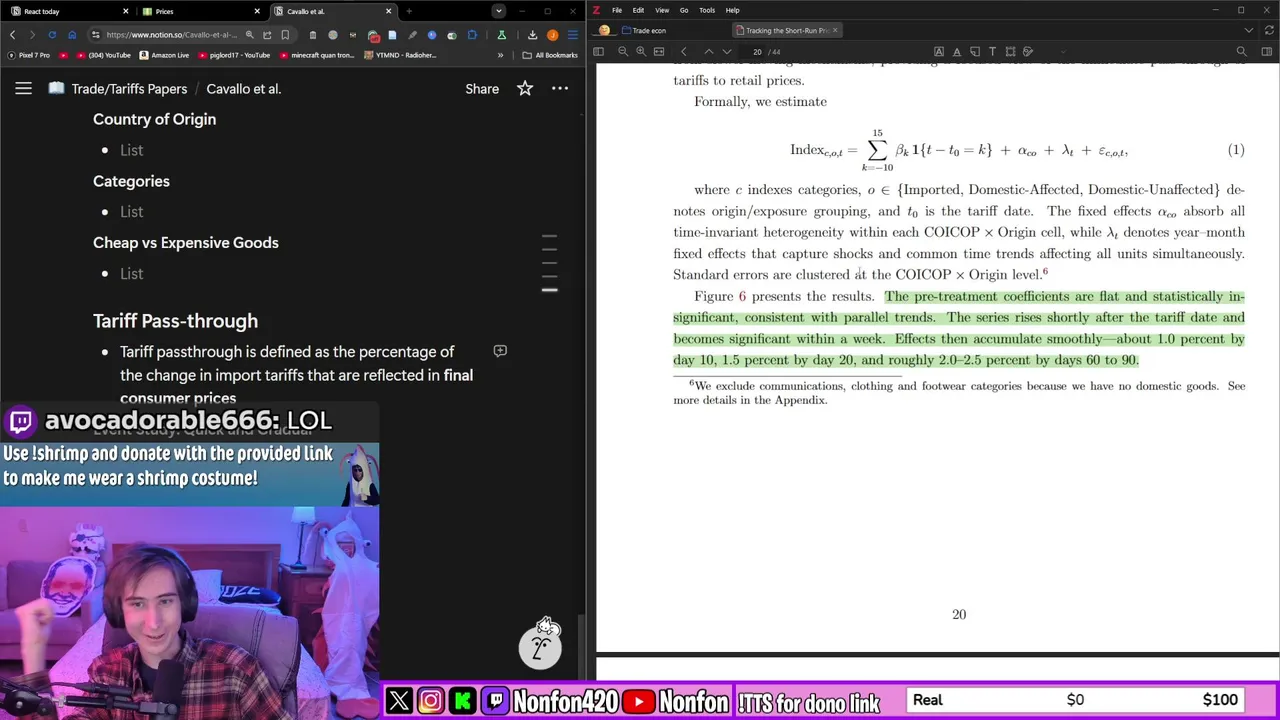Open the browser extensions puzzle icon
This screenshot has width=1280, height=720.
pyautogui.click(x=472, y=35)
